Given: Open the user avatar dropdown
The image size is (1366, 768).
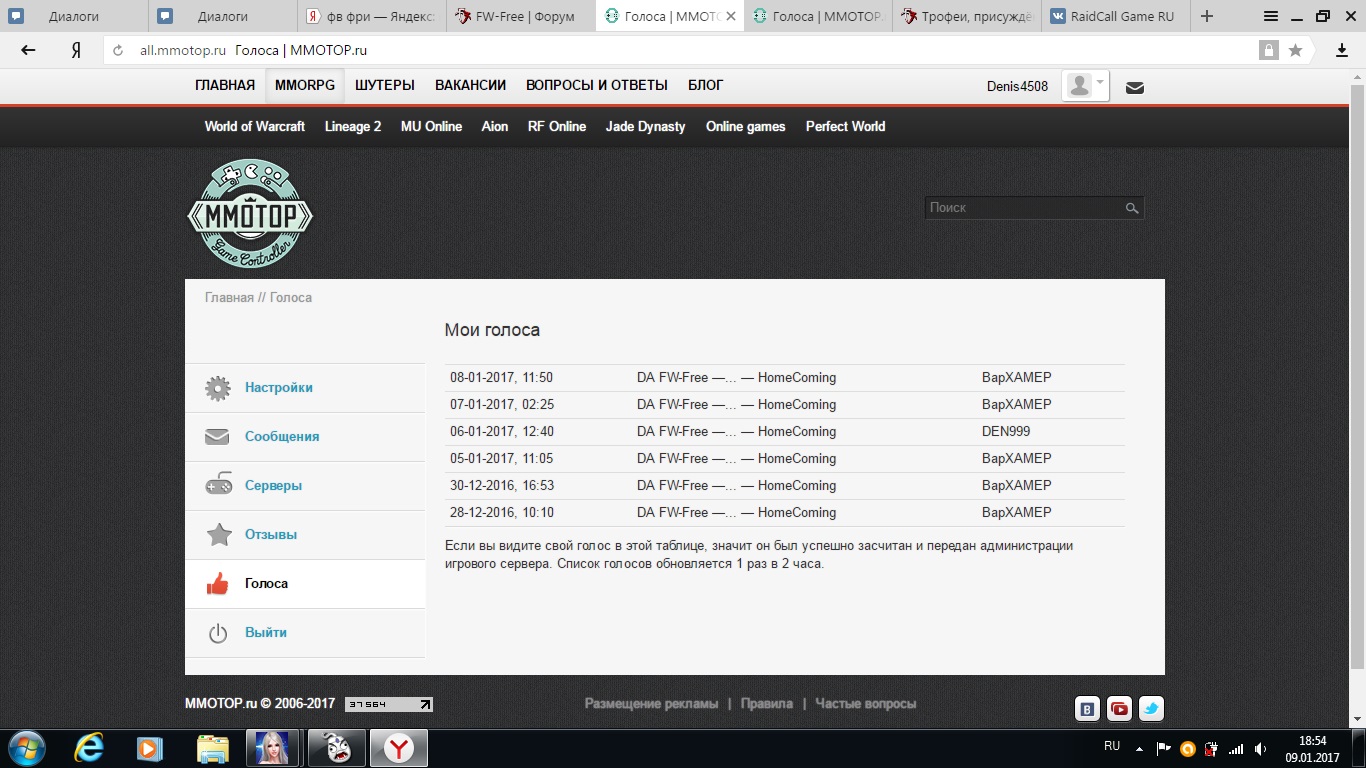Looking at the screenshot, I should 1086,86.
